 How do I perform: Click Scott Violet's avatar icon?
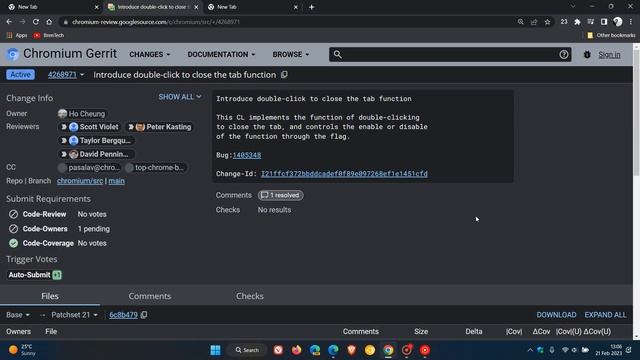coord(73,127)
